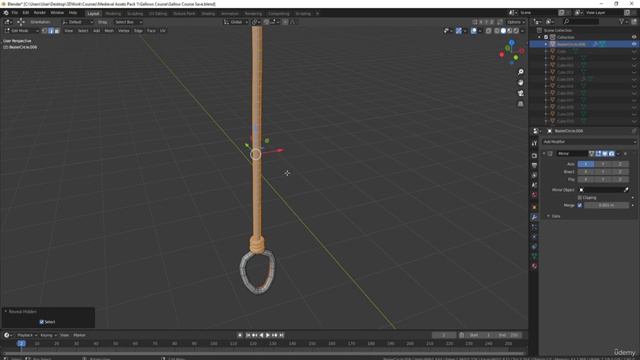Switch perspective/orthographic grid icon in the viewport
Screen dimensions: 640x360
[x=520, y=104]
